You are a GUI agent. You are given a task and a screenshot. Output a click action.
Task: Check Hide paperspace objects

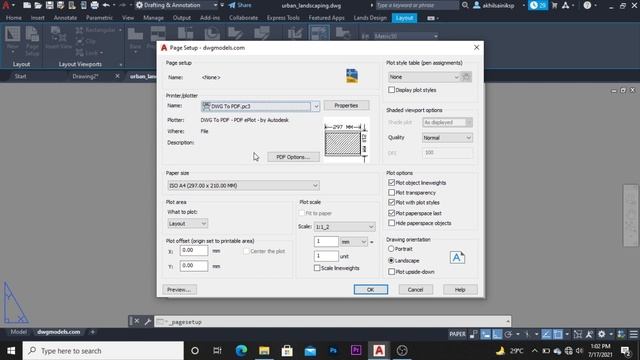[391, 223]
